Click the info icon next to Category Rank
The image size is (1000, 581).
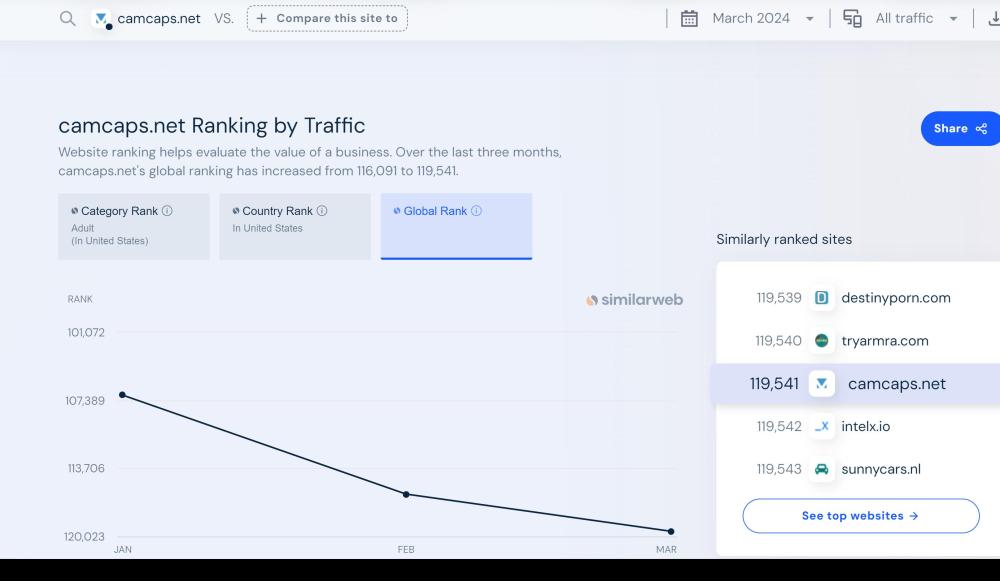tap(167, 211)
